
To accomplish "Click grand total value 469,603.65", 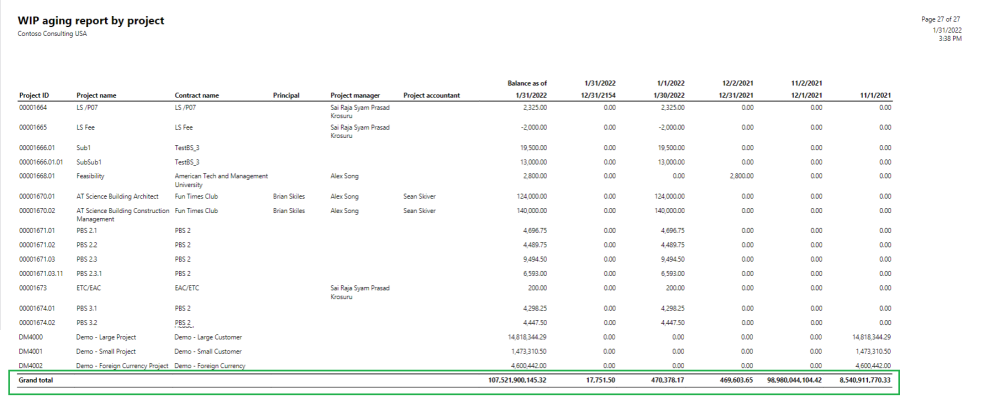I will pyautogui.click(x=735, y=381).
